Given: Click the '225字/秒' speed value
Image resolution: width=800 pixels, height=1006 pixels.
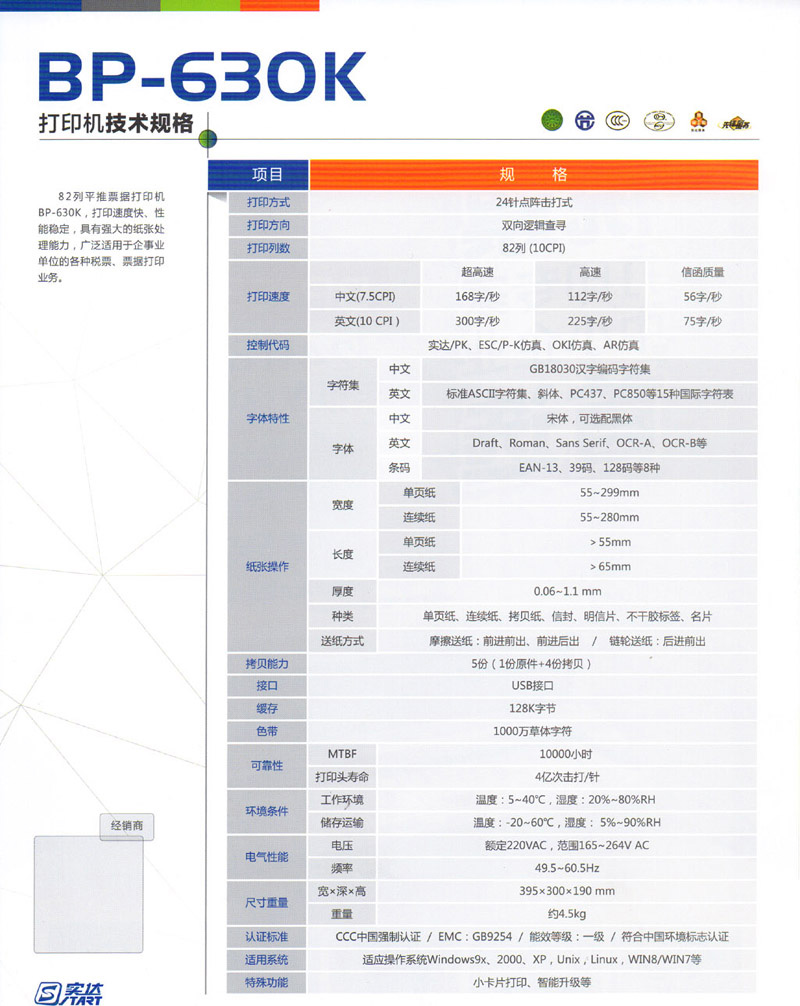Looking at the screenshot, I should click(590, 321).
